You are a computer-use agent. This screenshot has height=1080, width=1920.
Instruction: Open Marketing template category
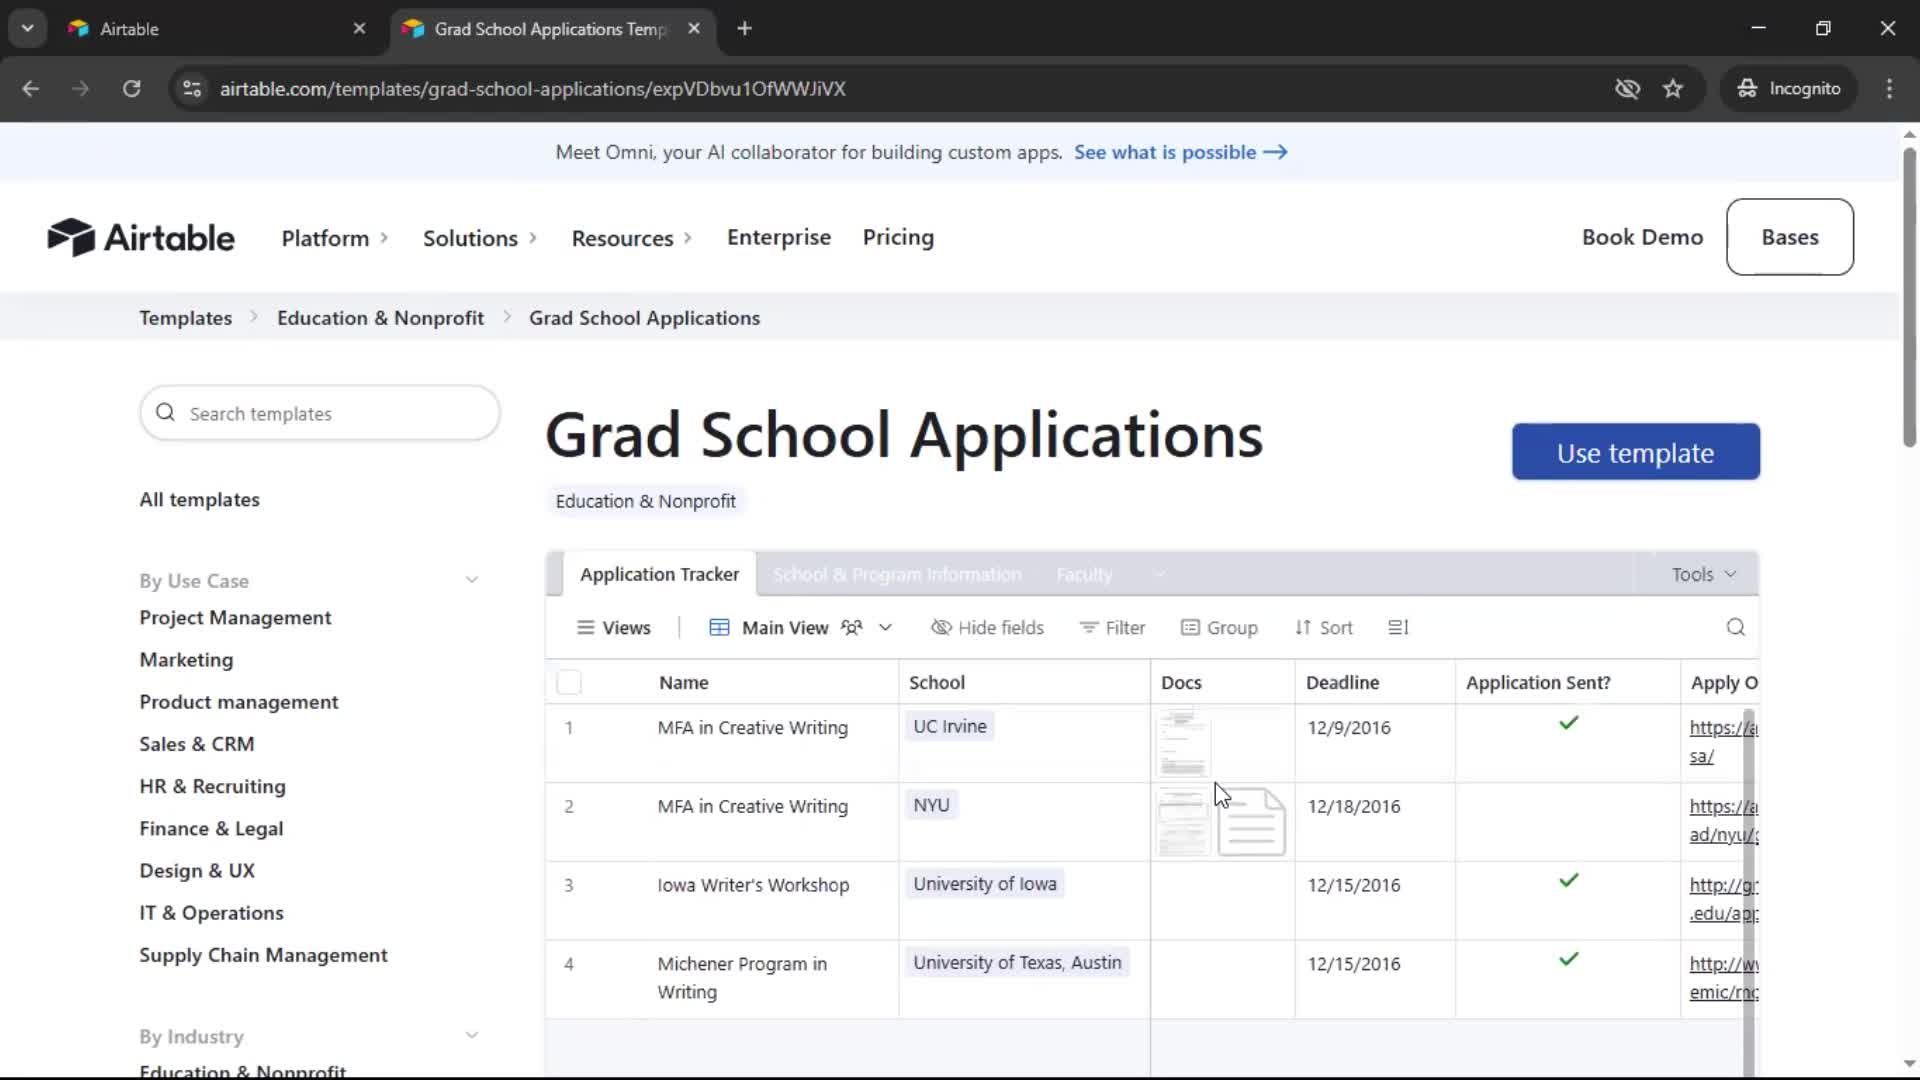click(186, 660)
